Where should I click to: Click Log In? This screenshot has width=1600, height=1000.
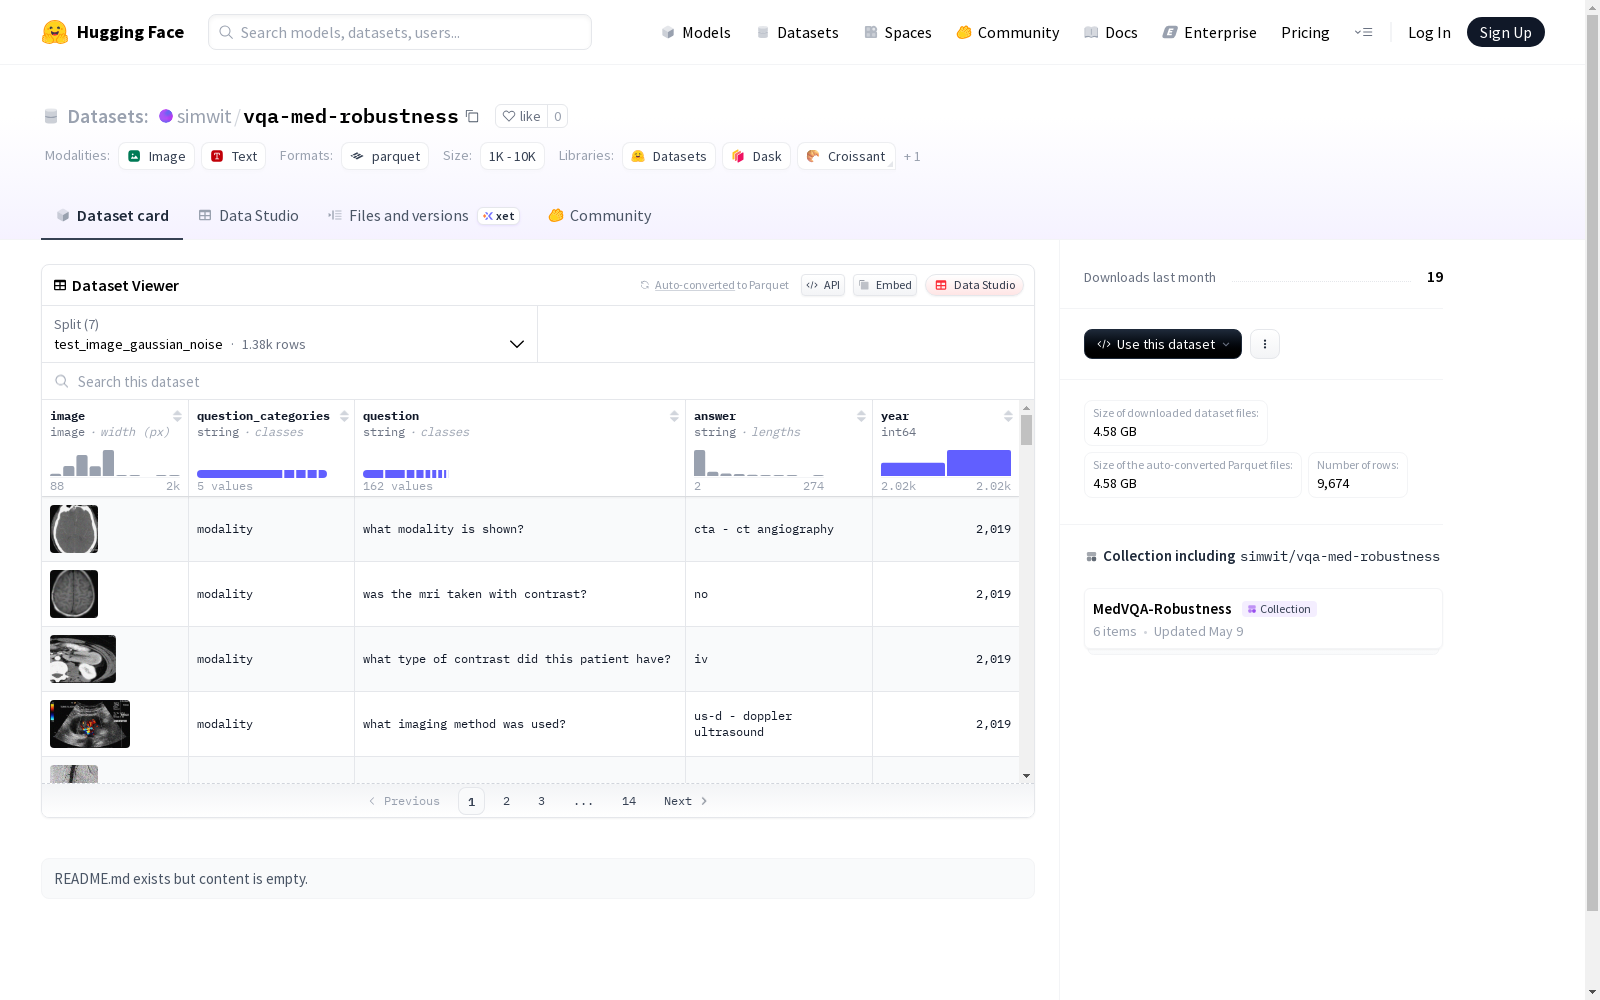click(1429, 32)
